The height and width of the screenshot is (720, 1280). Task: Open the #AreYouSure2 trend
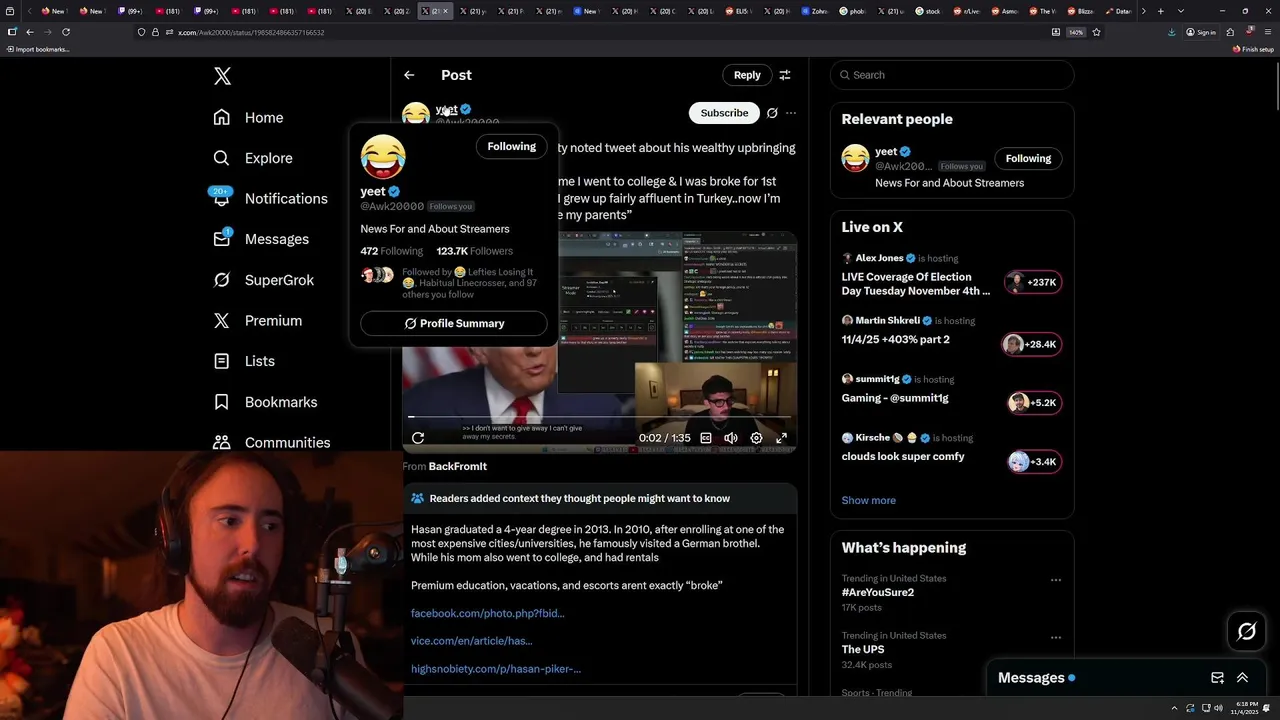(878, 592)
